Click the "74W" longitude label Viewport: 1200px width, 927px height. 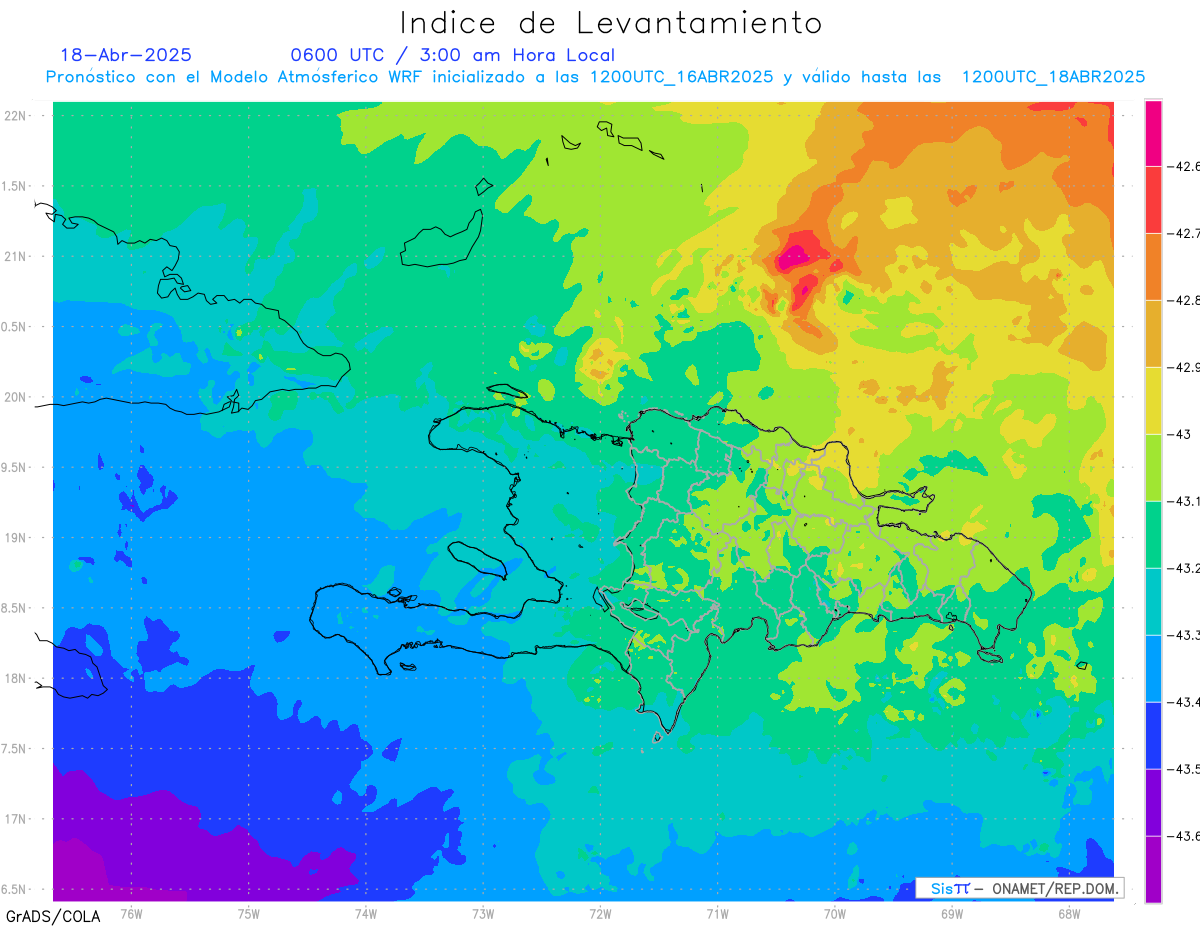[x=365, y=912]
